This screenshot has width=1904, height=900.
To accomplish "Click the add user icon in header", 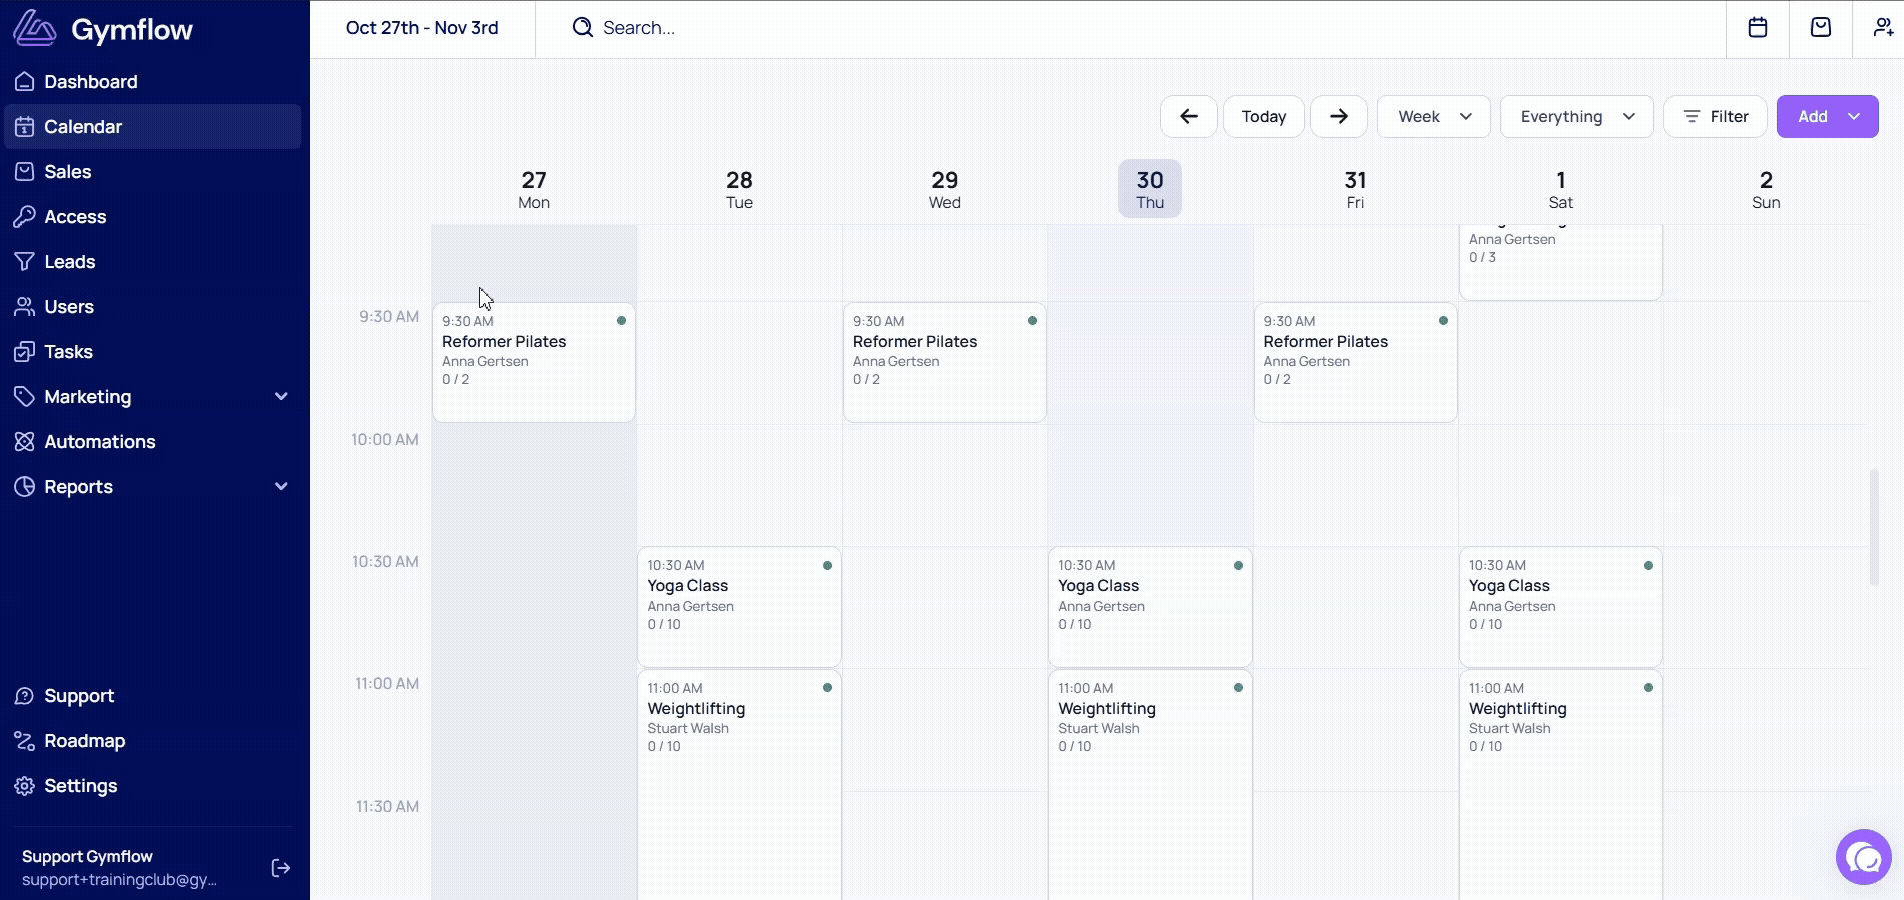I will tap(1883, 28).
